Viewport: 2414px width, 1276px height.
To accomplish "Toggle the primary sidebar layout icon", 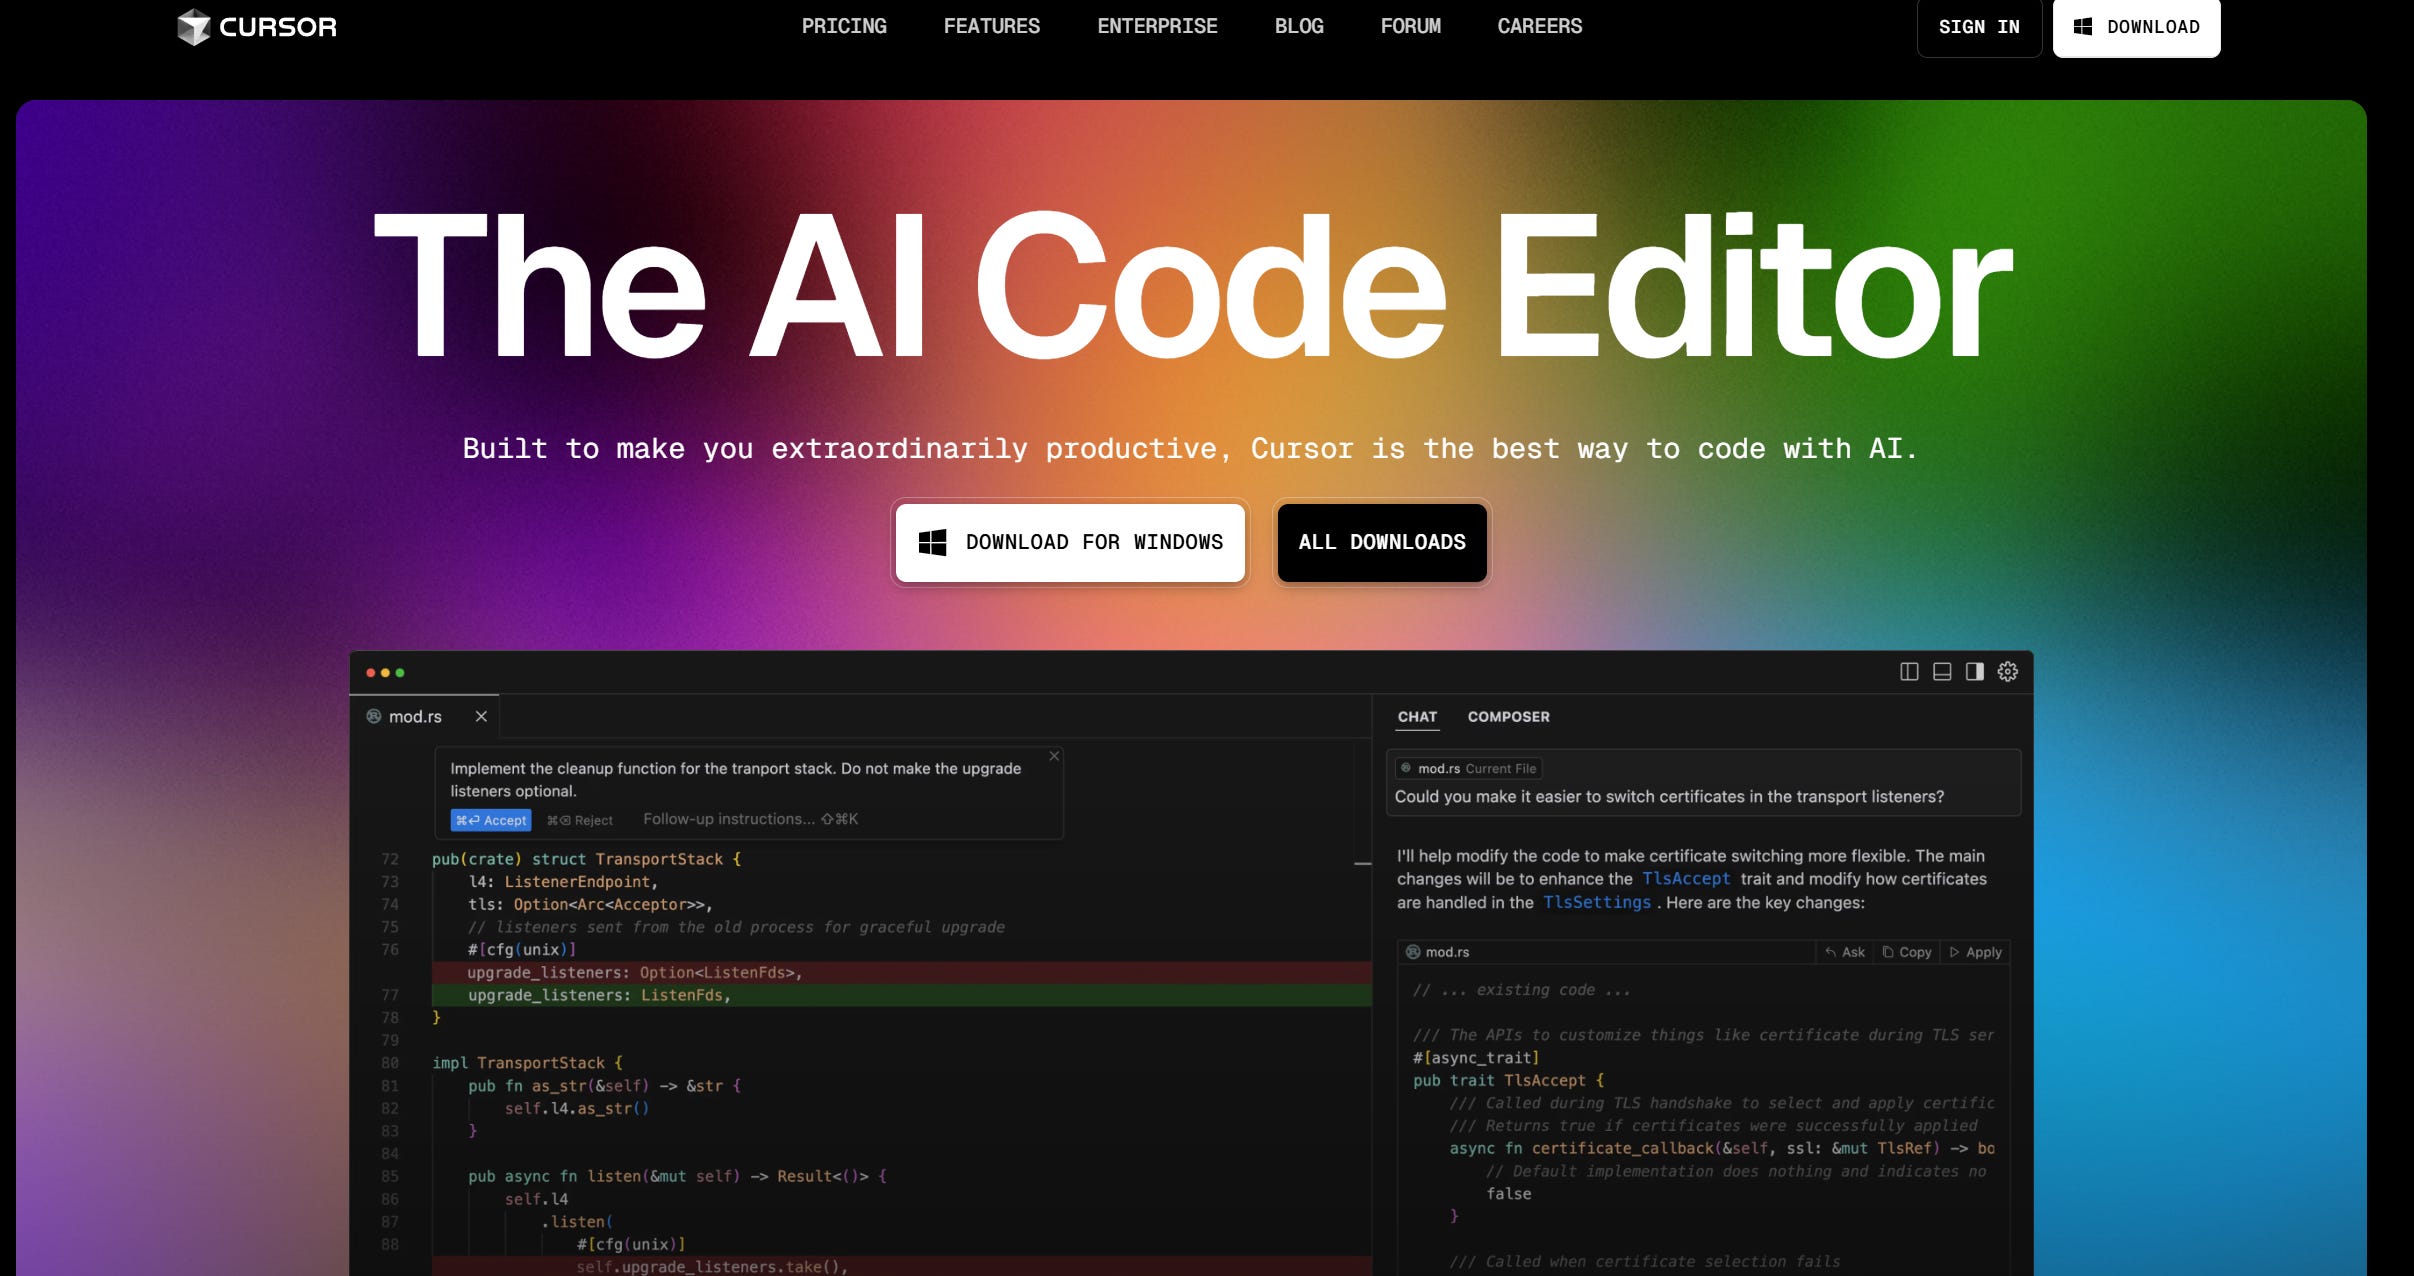I will 1911,672.
